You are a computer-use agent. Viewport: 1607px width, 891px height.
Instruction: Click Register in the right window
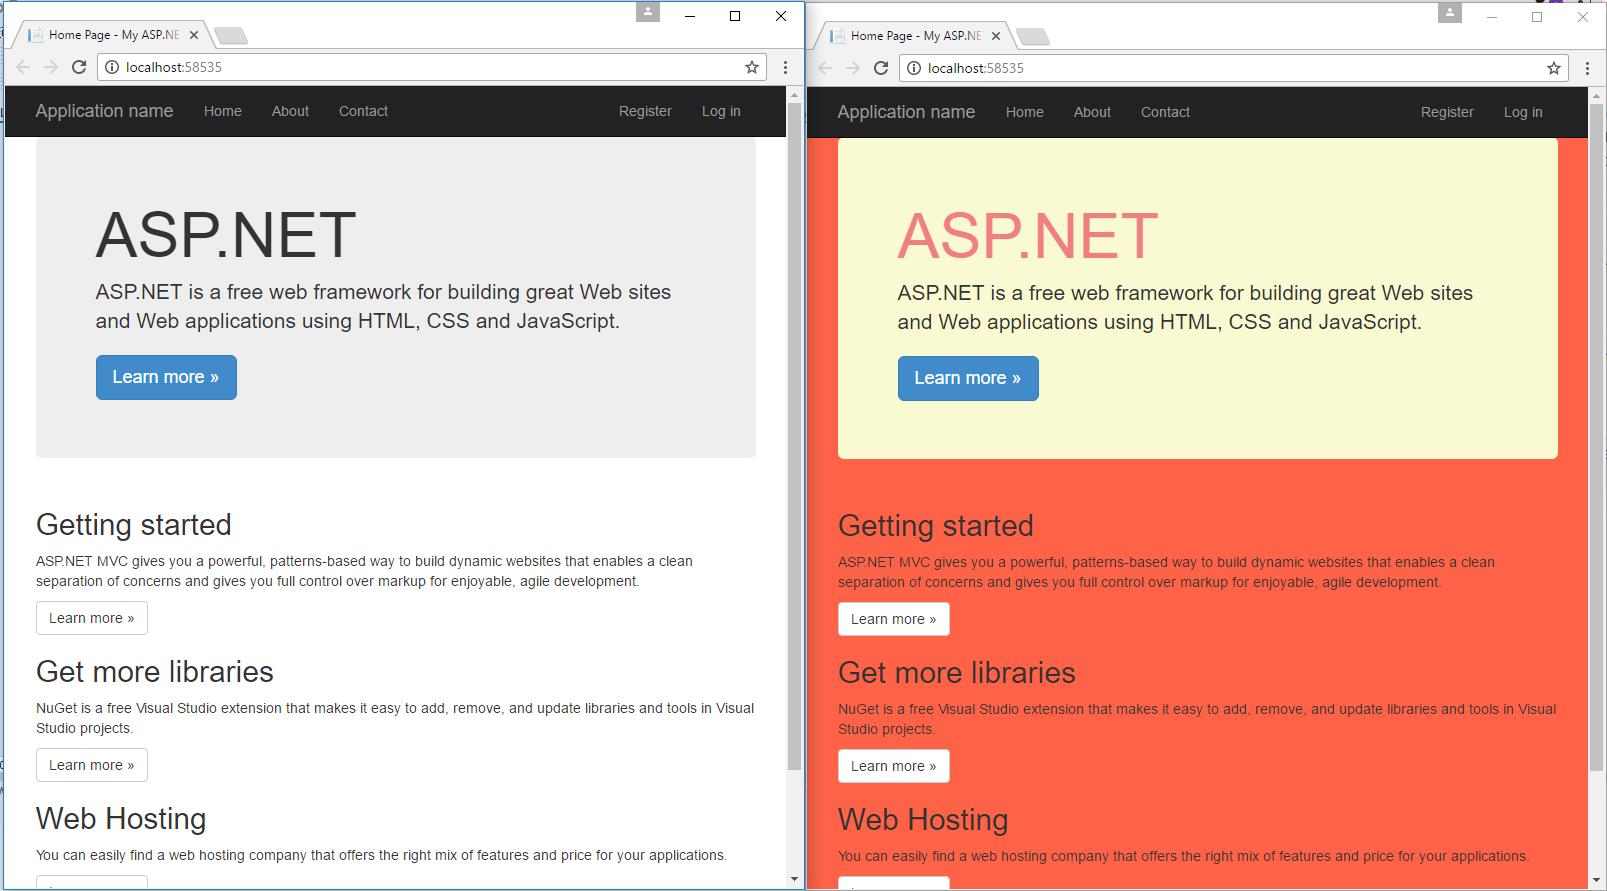coord(1447,112)
